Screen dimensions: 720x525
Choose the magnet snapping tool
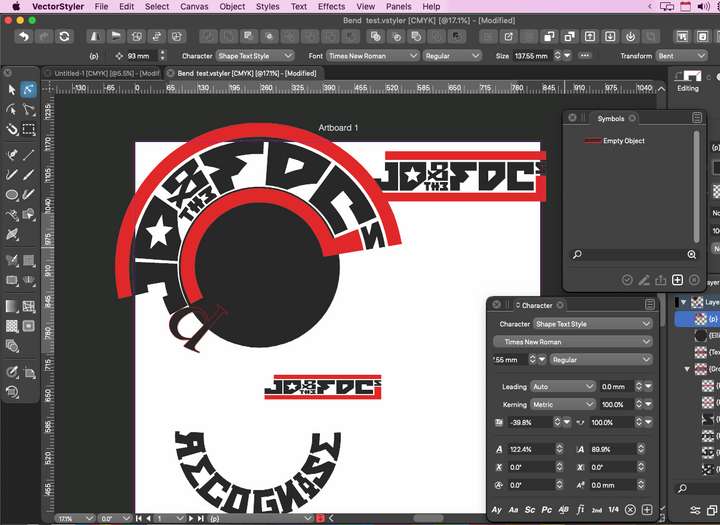click(11, 130)
